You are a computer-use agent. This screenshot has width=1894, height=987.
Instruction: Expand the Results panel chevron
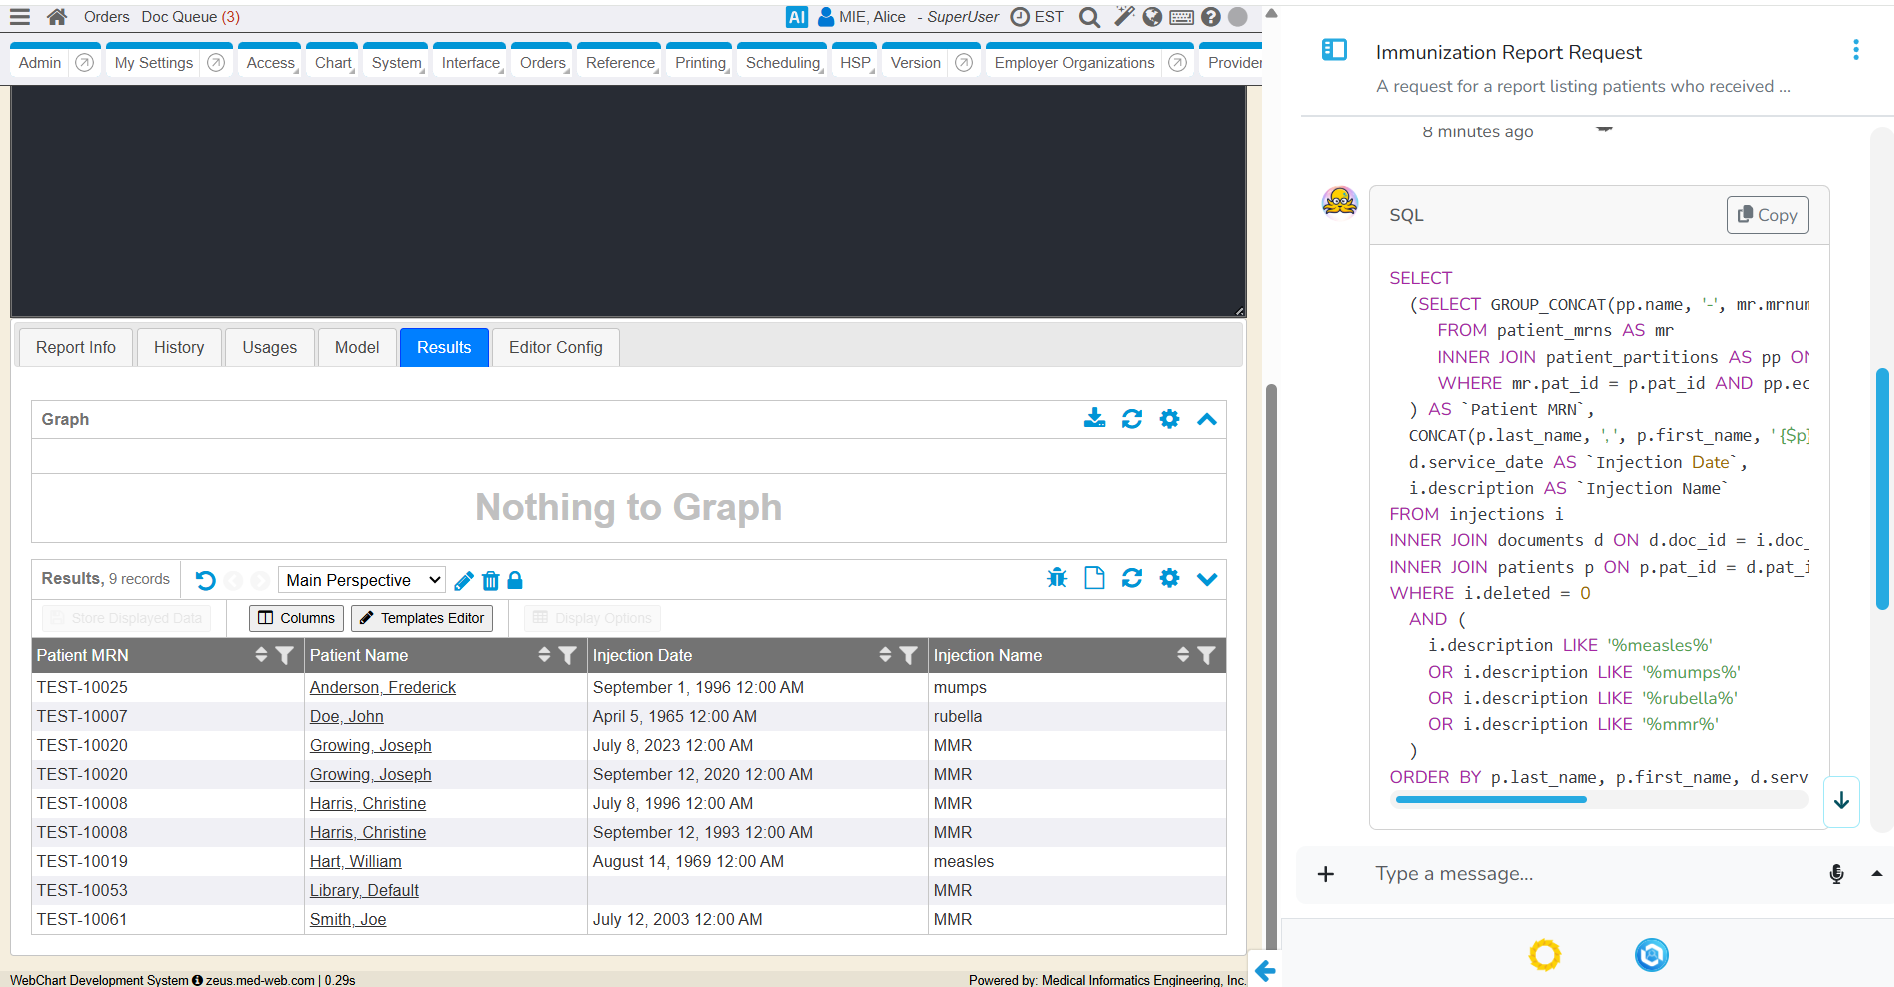click(1207, 579)
